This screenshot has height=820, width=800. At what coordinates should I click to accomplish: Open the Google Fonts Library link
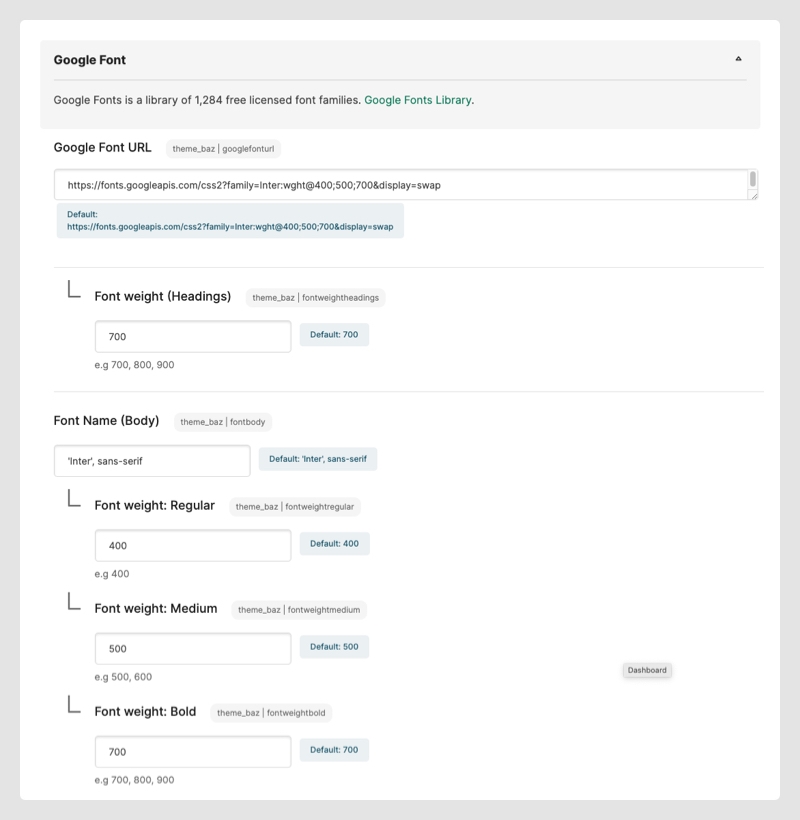418,100
